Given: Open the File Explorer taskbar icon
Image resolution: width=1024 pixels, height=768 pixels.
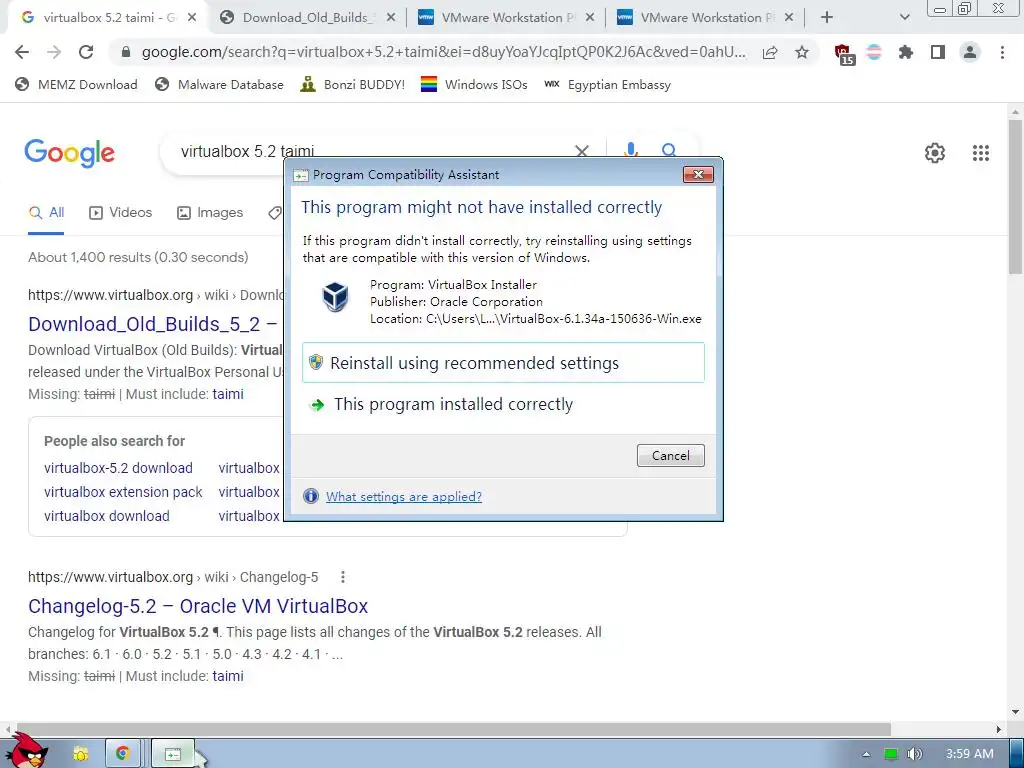Looking at the screenshot, I should (x=80, y=754).
